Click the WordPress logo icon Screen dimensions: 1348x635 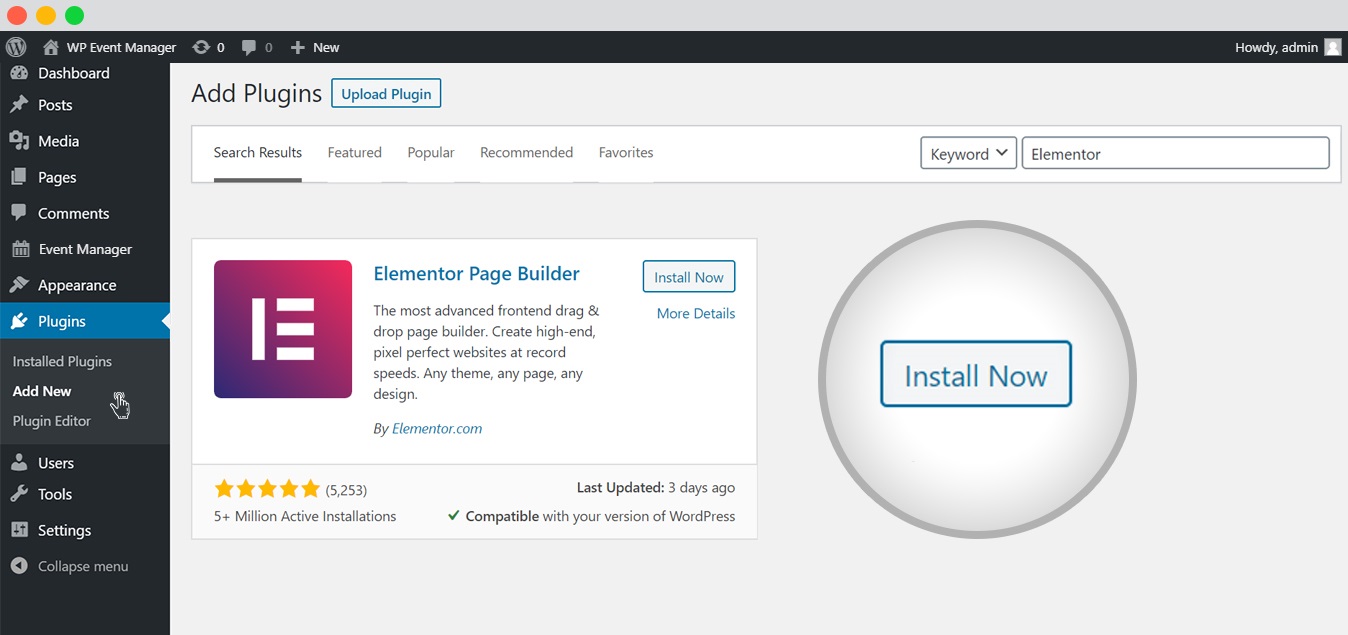pyautogui.click(x=15, y=47)
